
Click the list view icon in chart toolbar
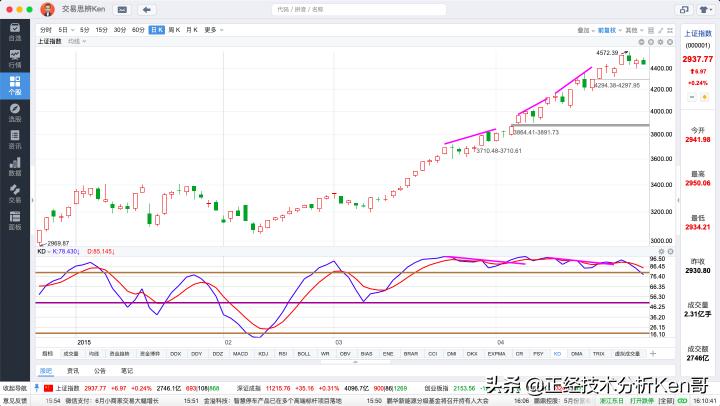651,30
